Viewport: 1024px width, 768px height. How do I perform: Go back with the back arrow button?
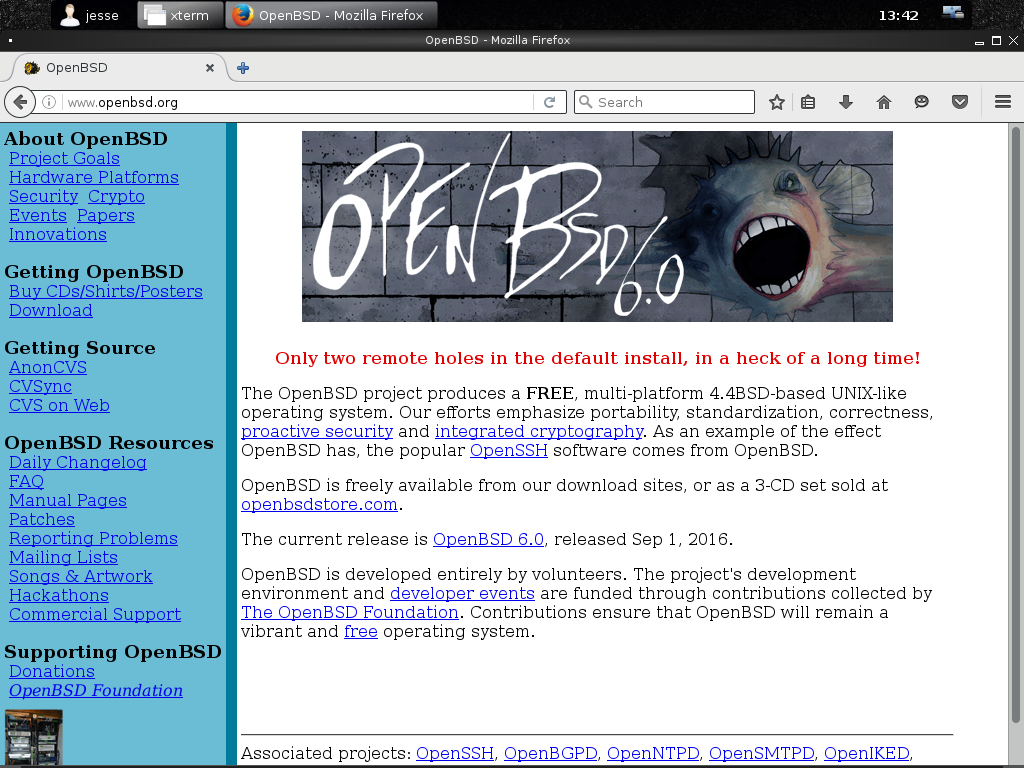pyautogui.click(x=20, y=102)
